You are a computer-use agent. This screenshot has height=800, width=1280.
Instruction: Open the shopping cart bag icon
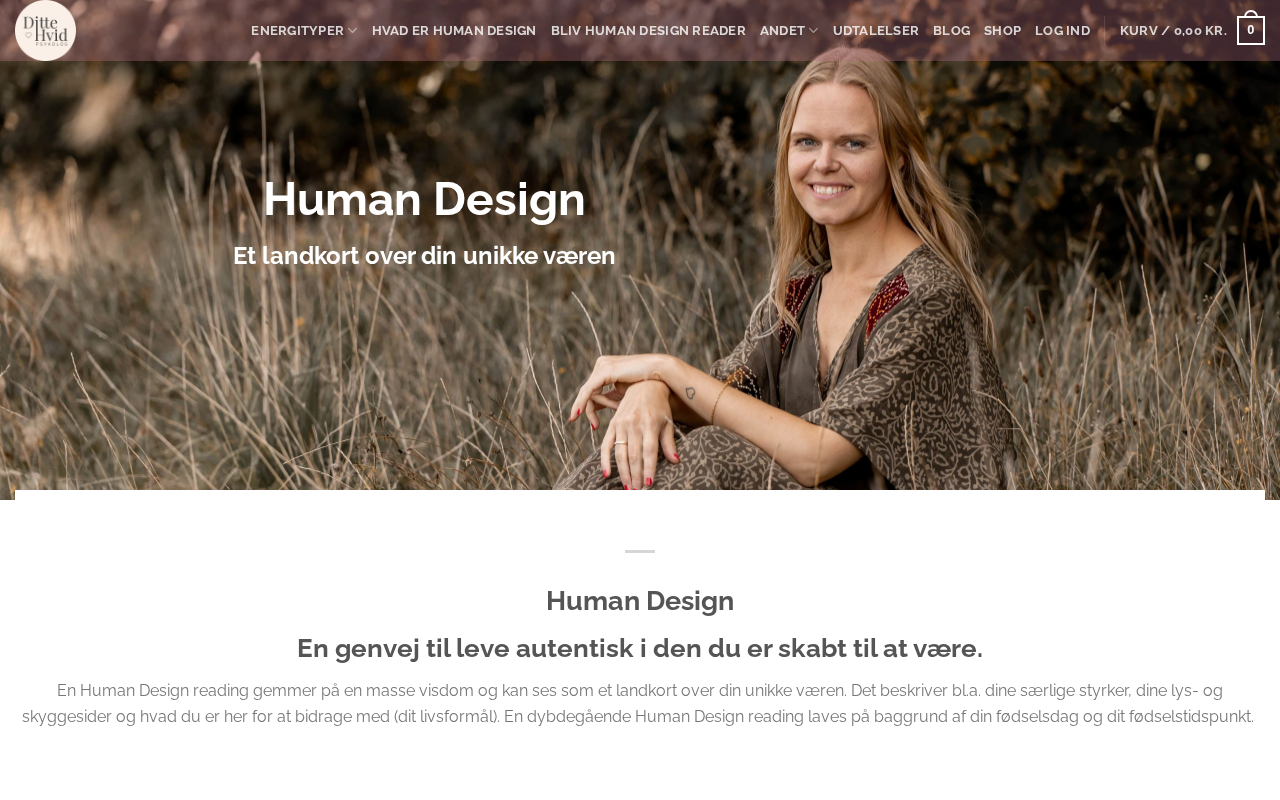pyautogui.click(x=1251, y=29)
